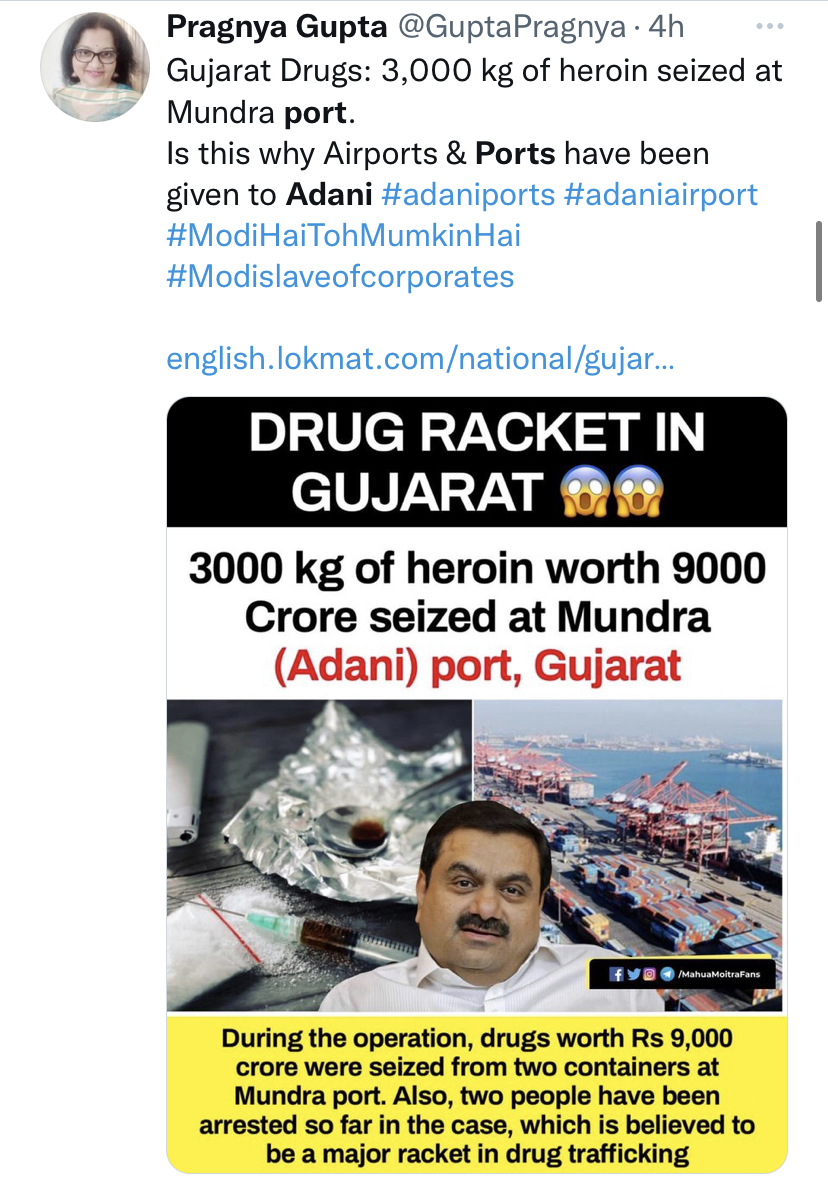Open Pragnya Gupta's profile avatar

[x=94, y=67]
